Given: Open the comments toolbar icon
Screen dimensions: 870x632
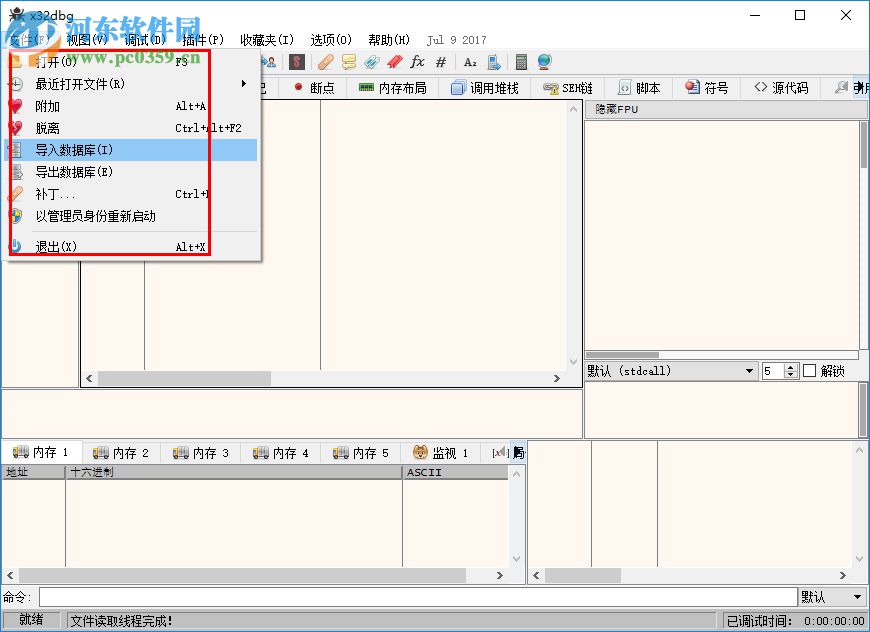Looking at the screenshot, I should [350, 62].
